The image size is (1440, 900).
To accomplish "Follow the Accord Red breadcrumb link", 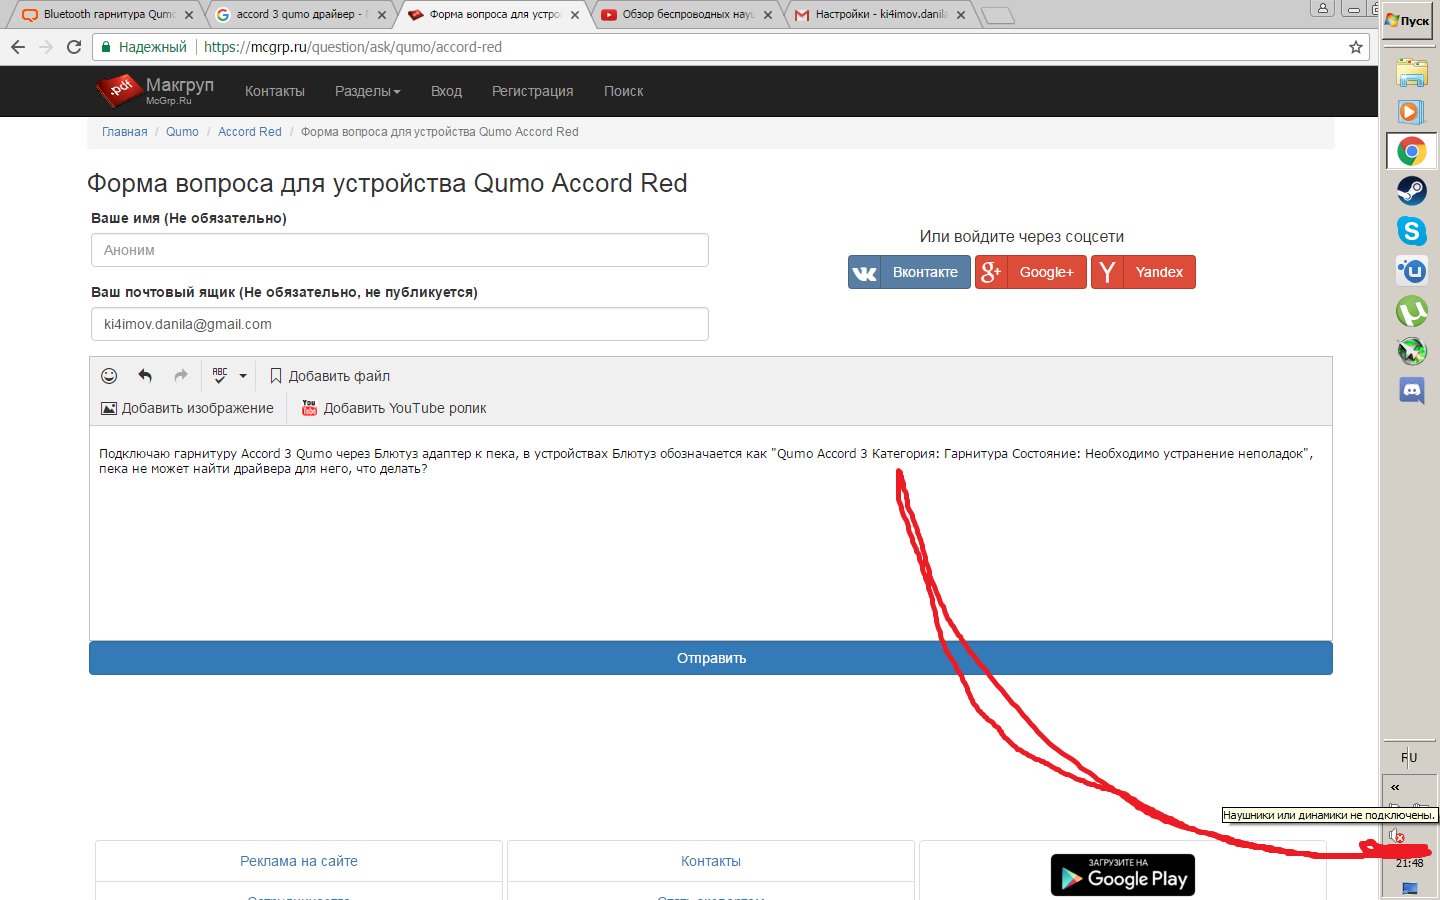I will point(250,132).
